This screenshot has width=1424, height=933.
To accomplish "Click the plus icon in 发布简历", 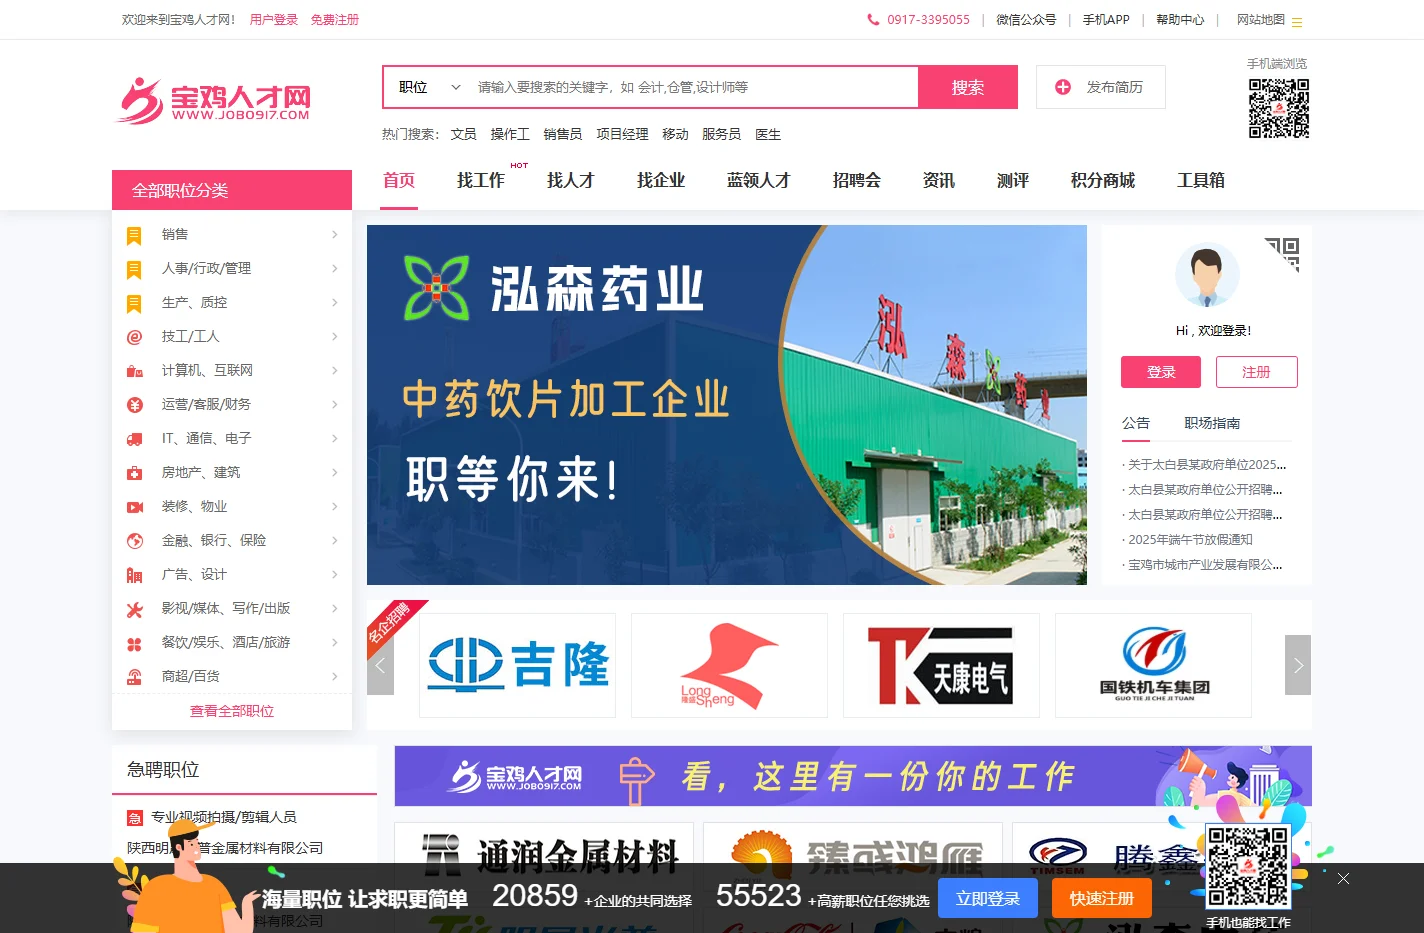I will (x=1063, y=87).
